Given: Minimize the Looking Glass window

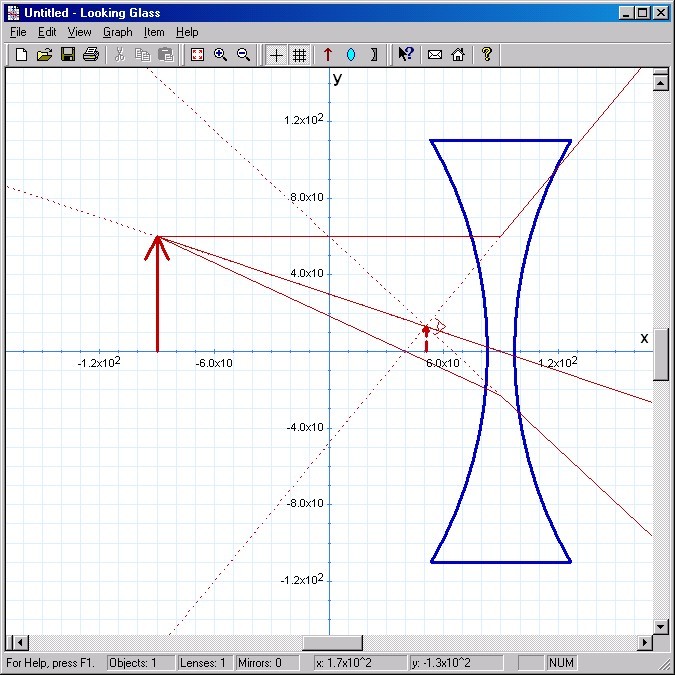Looking at the screenshot, I should coord(626,13).
